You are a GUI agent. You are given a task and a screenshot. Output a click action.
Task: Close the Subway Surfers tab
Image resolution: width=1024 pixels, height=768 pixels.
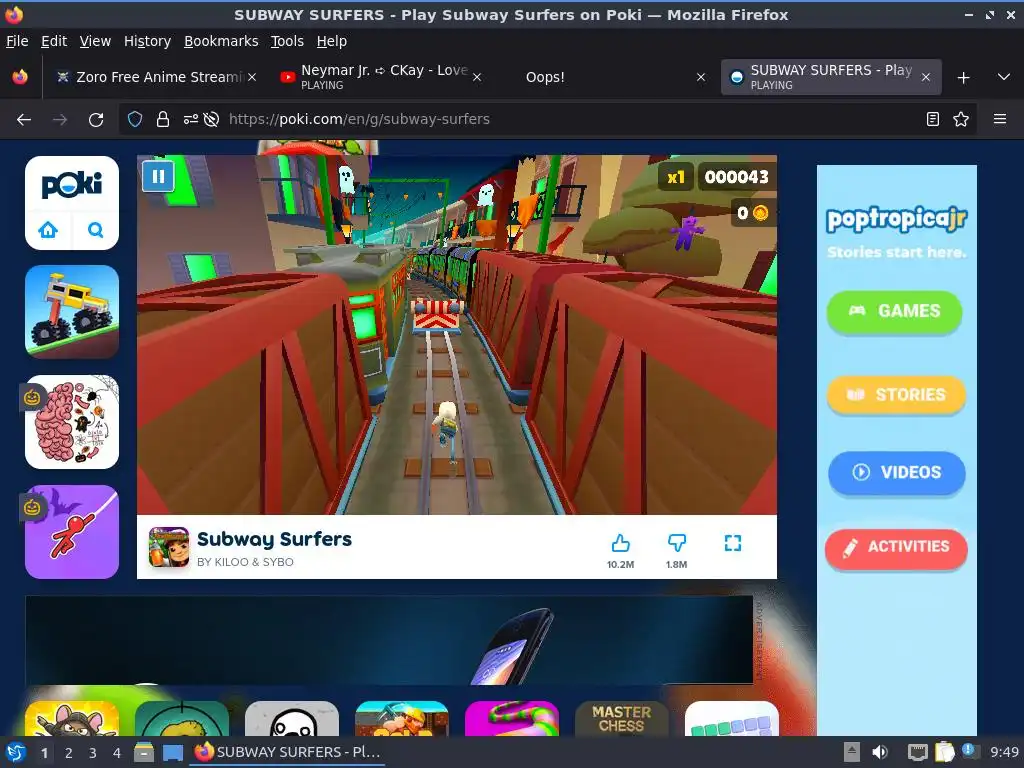(926, 77)
